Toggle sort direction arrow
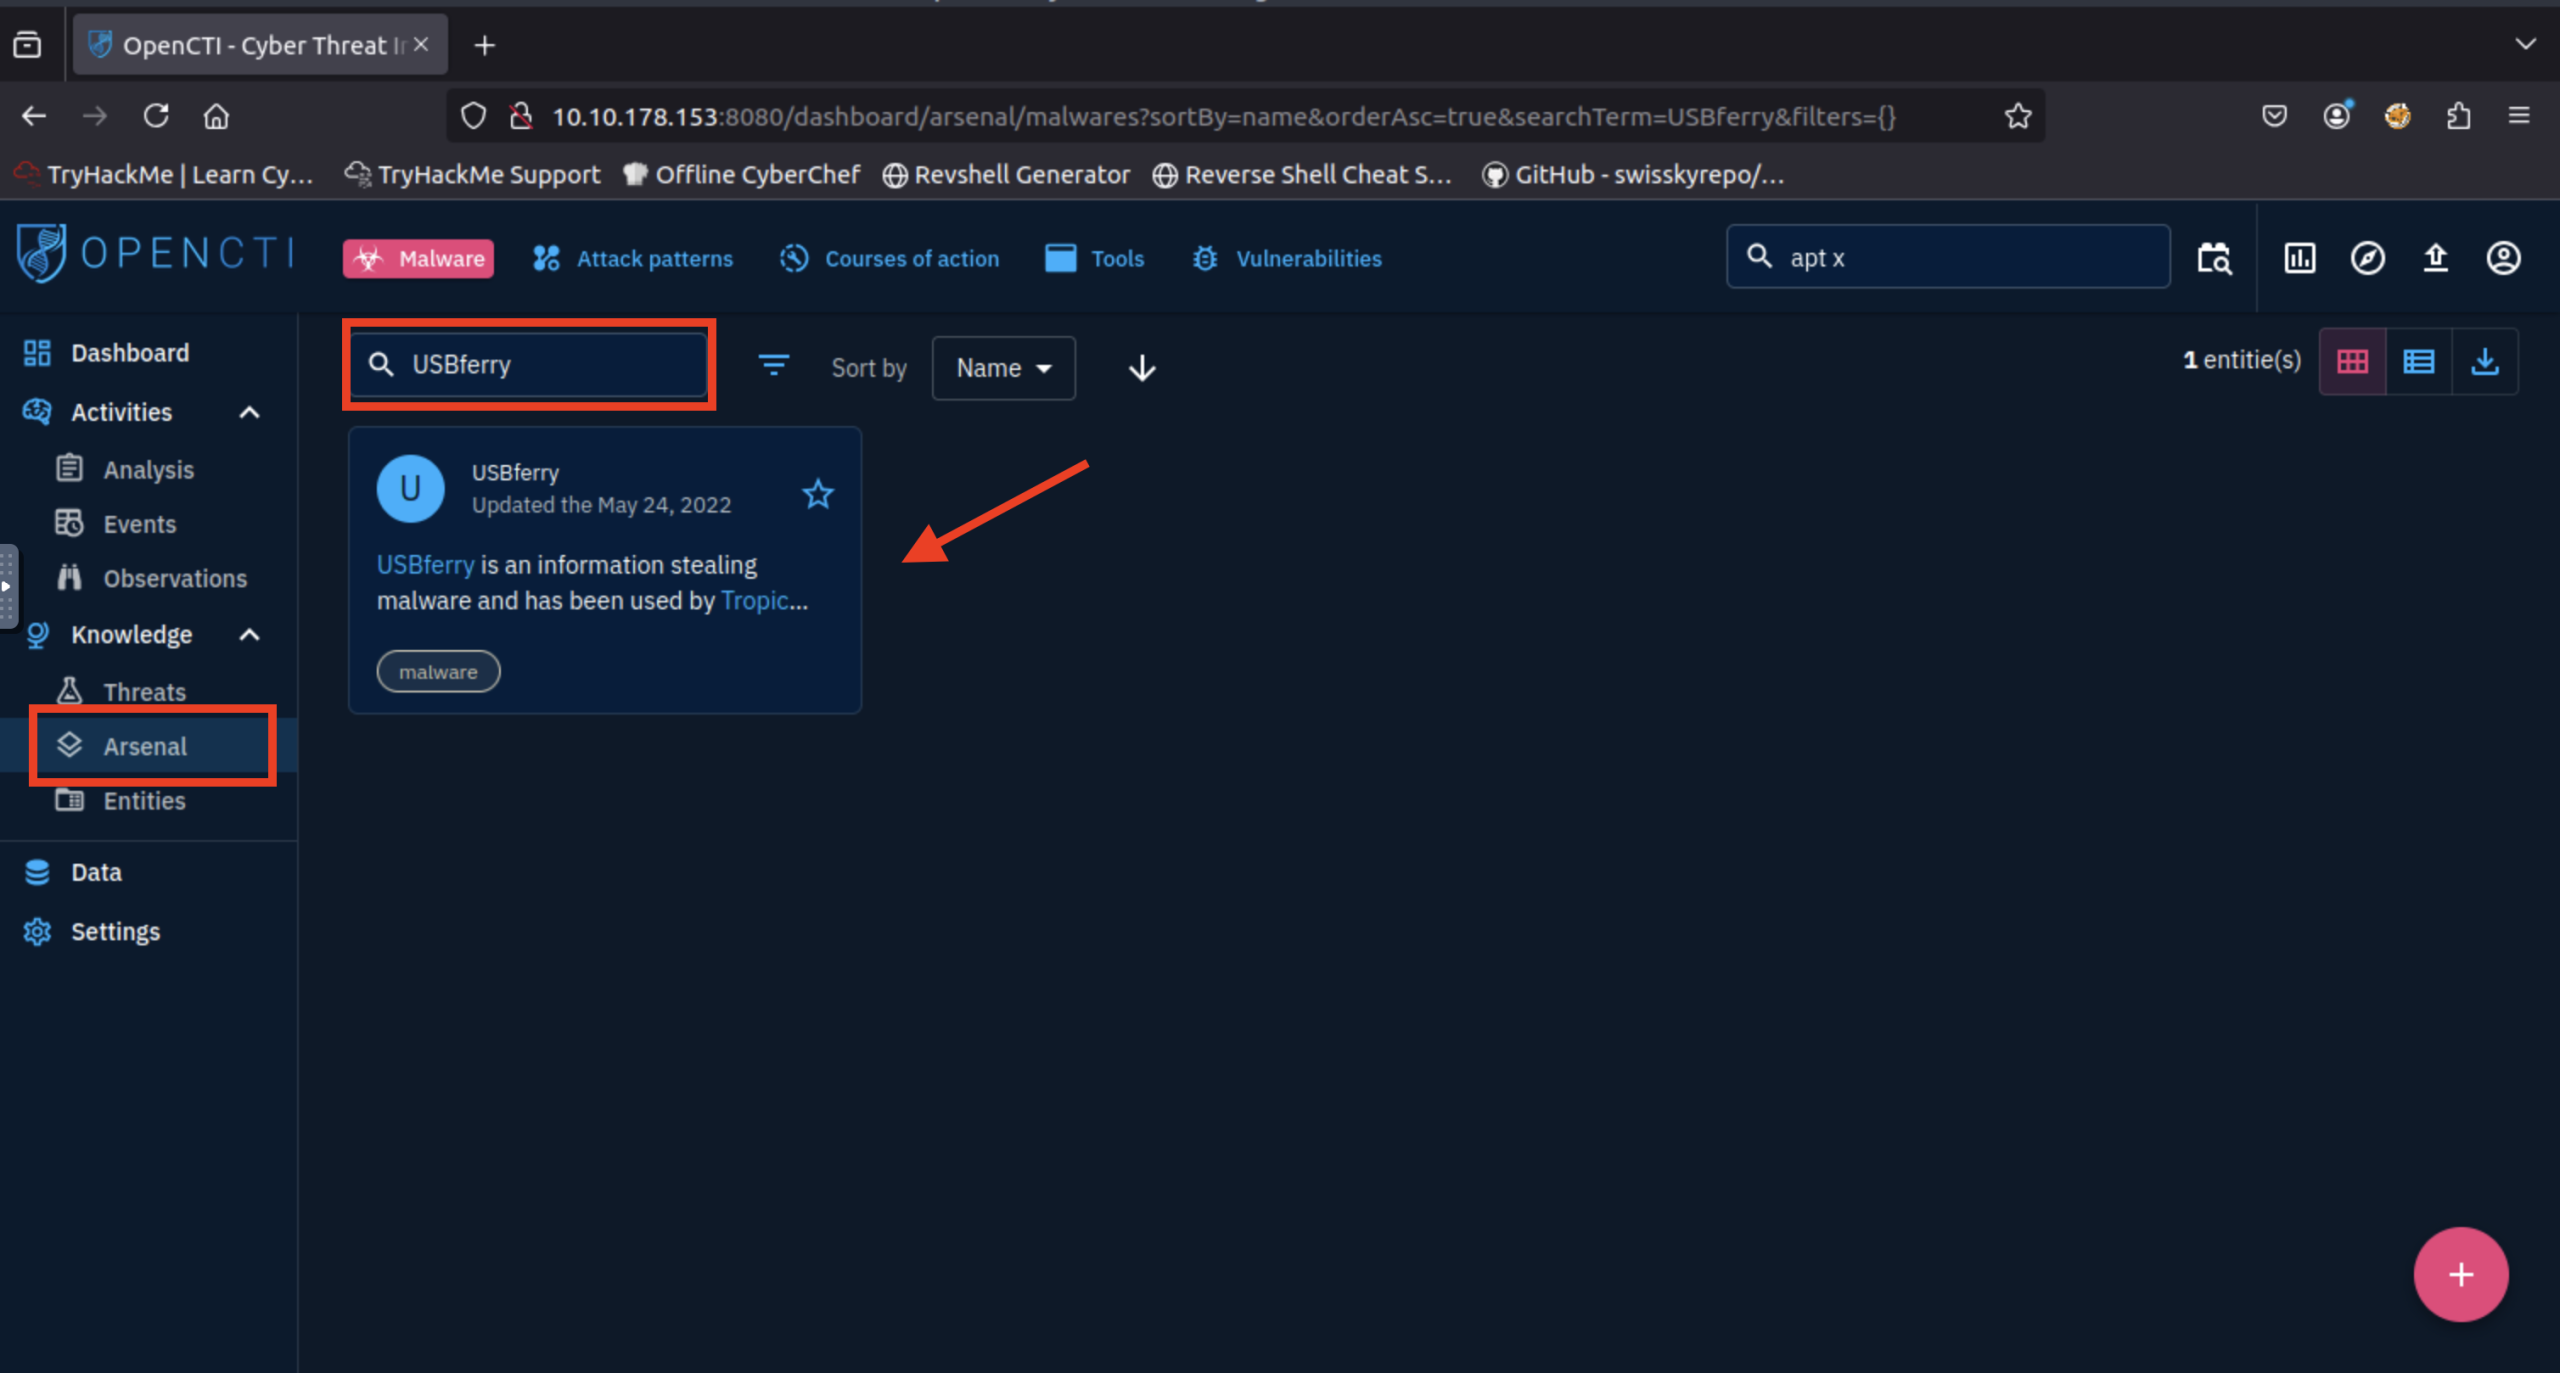The image size is (2560, 1373). pos(1142,368)
